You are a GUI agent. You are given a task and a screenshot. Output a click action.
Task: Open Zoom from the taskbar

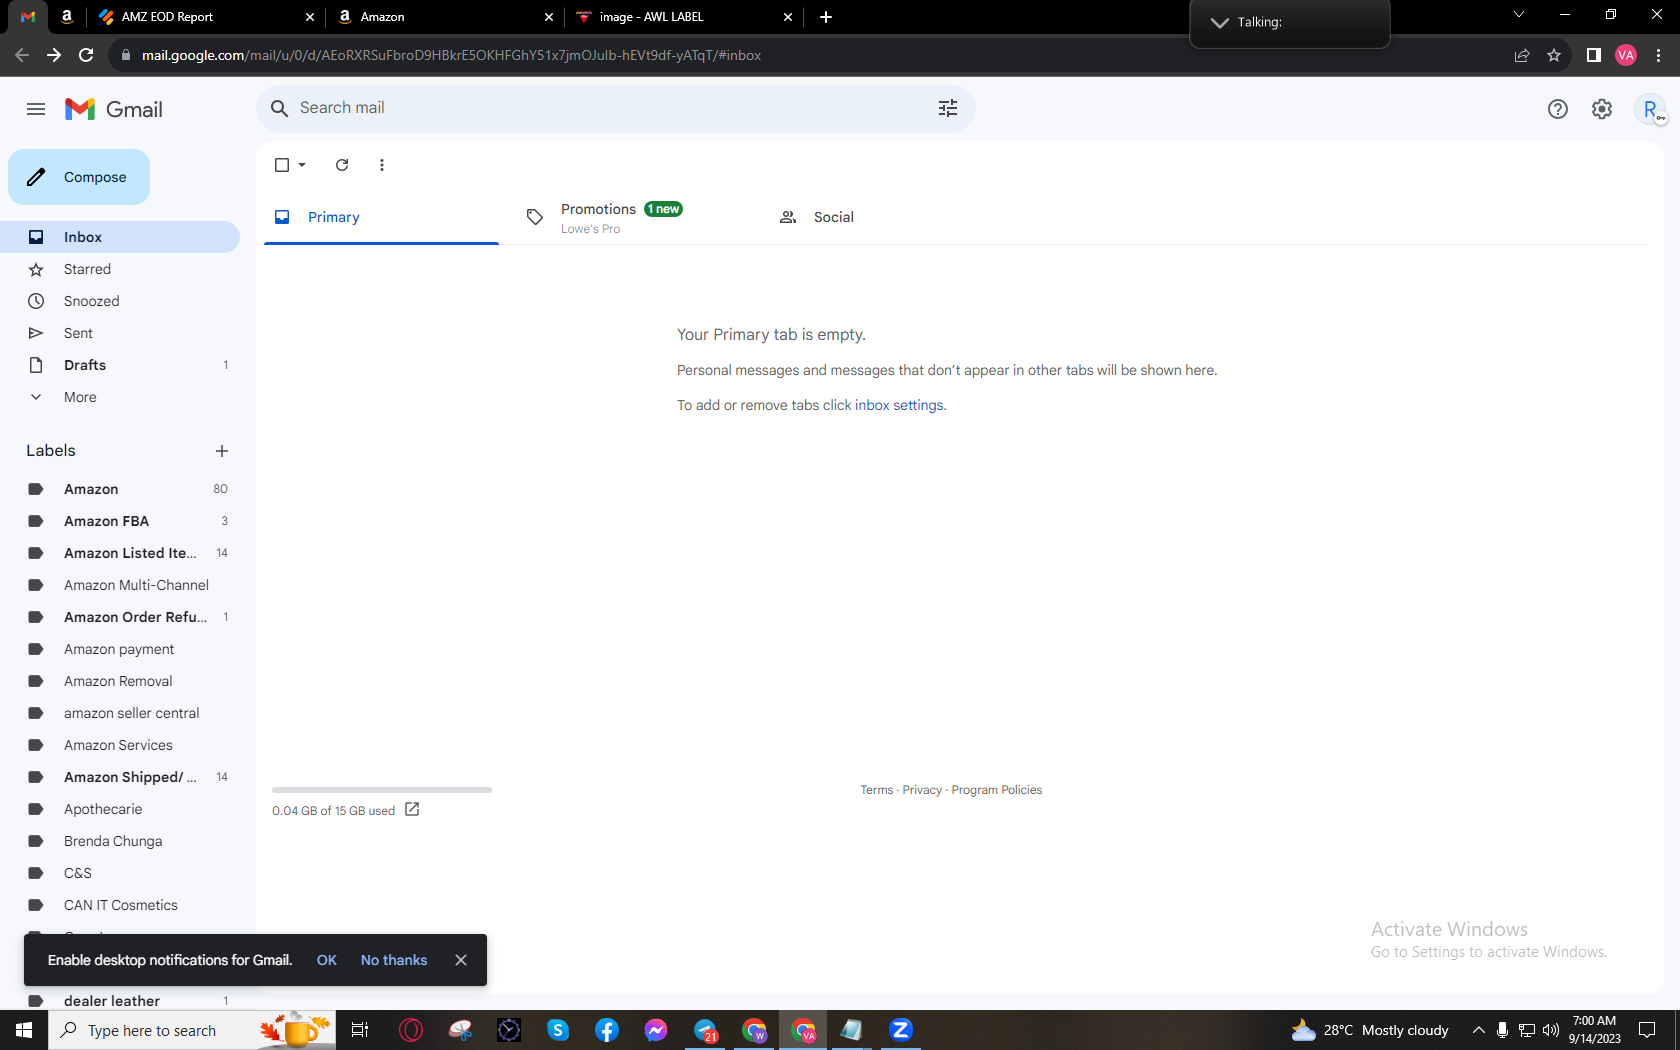[x=901, y=1030]
